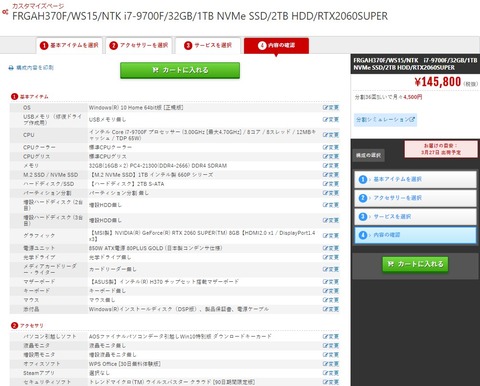
Task: Change the second additional HDD row
Action: coord(331,205)
